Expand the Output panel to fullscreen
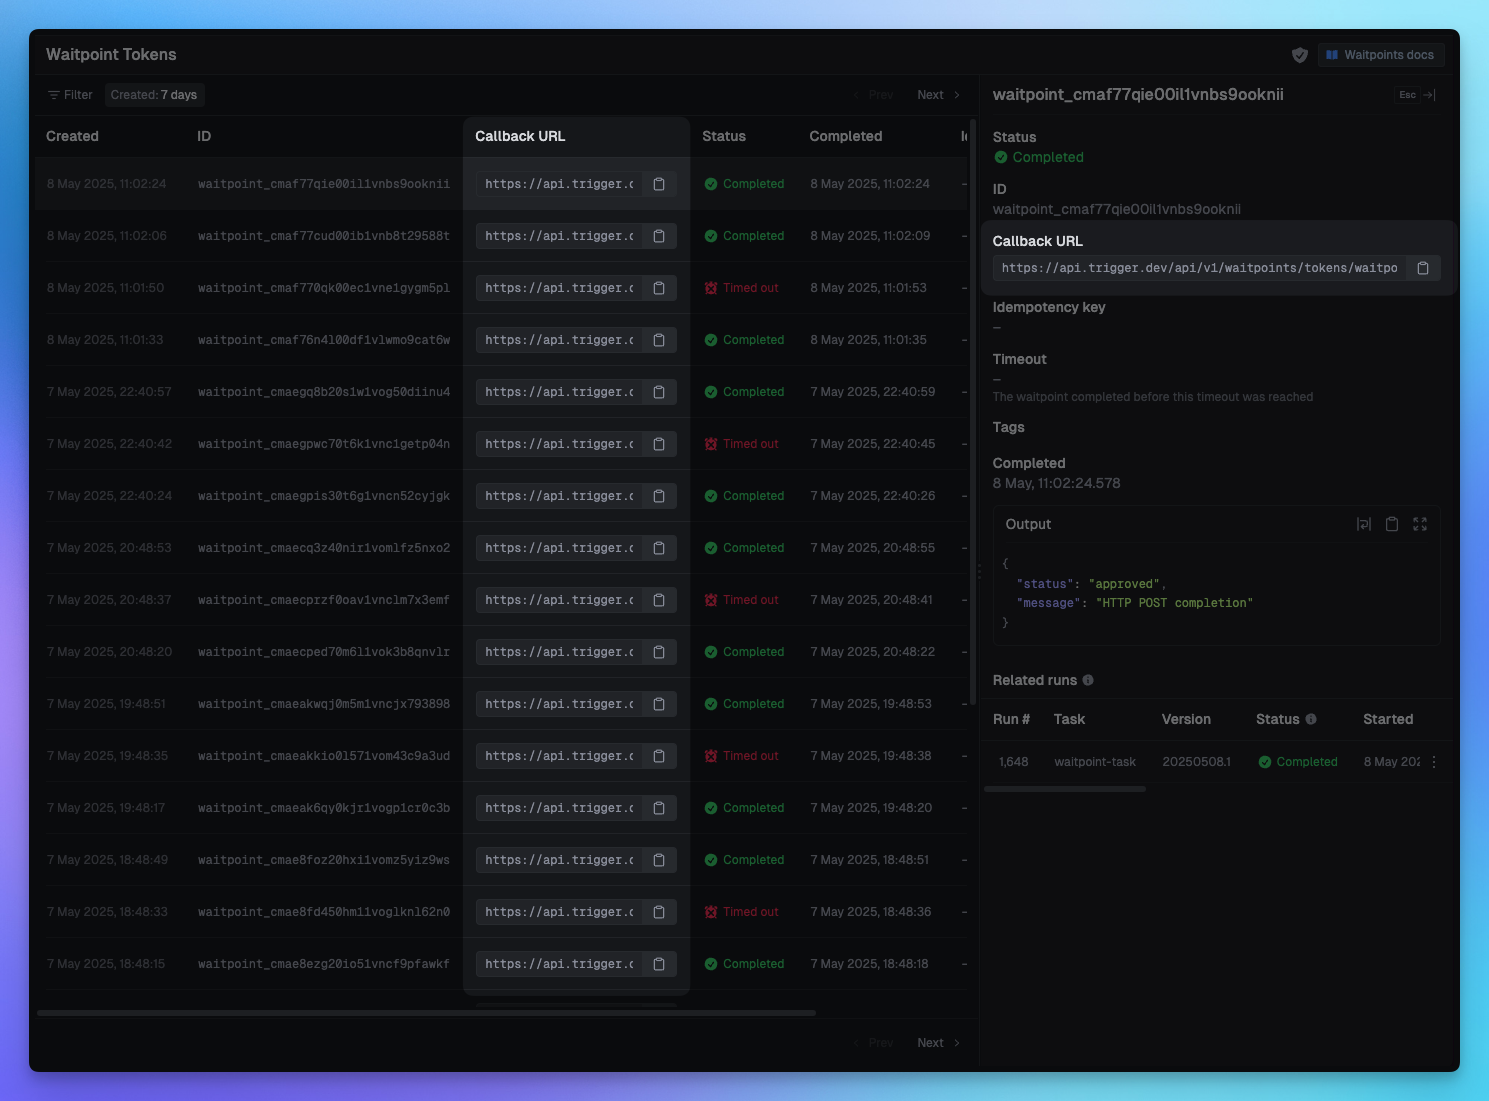Image resolution: width=1489 pixels, height=1101 pixels. point(1420,524)
